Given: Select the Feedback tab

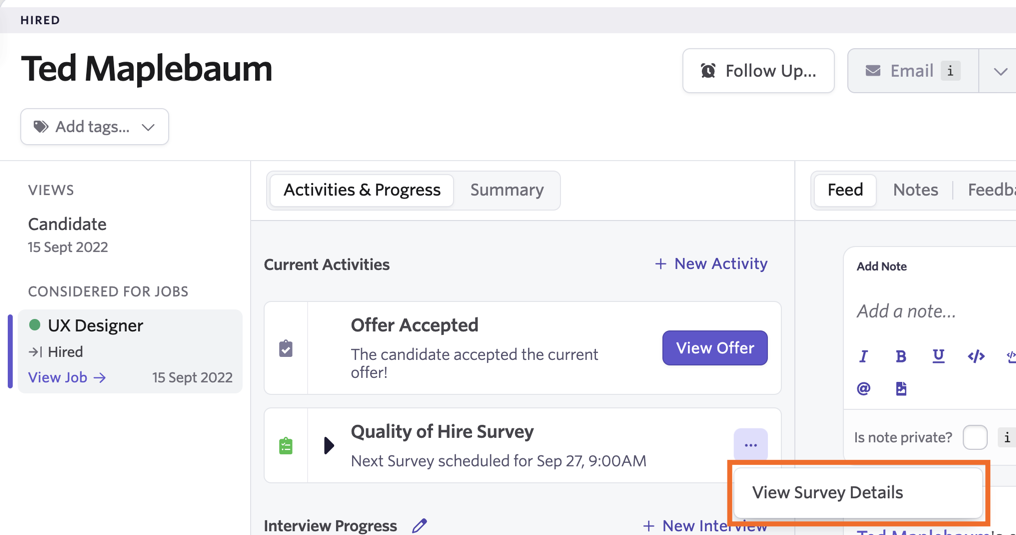Looking at the screenshot, I should [x=991, y=190].
